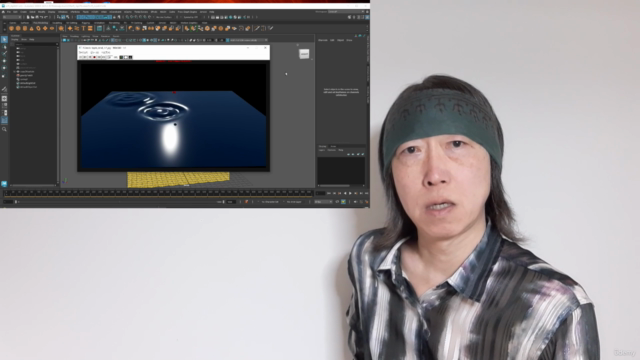The image size is (640, 360).
Task: Open the animation preferences icon at far right
Action: [x=366, y=202]
